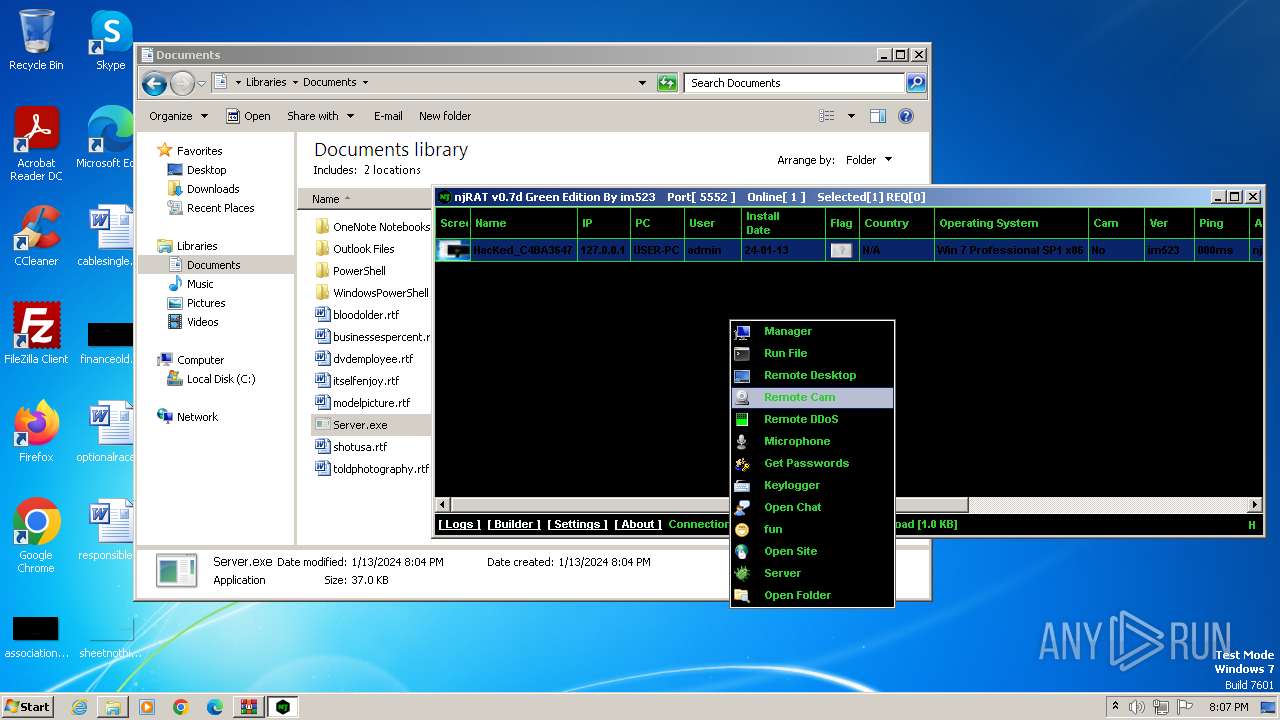This screenshot has height=720, width=1280.
Task: Click the E-mail toolbar button
Action: (388, 116)
